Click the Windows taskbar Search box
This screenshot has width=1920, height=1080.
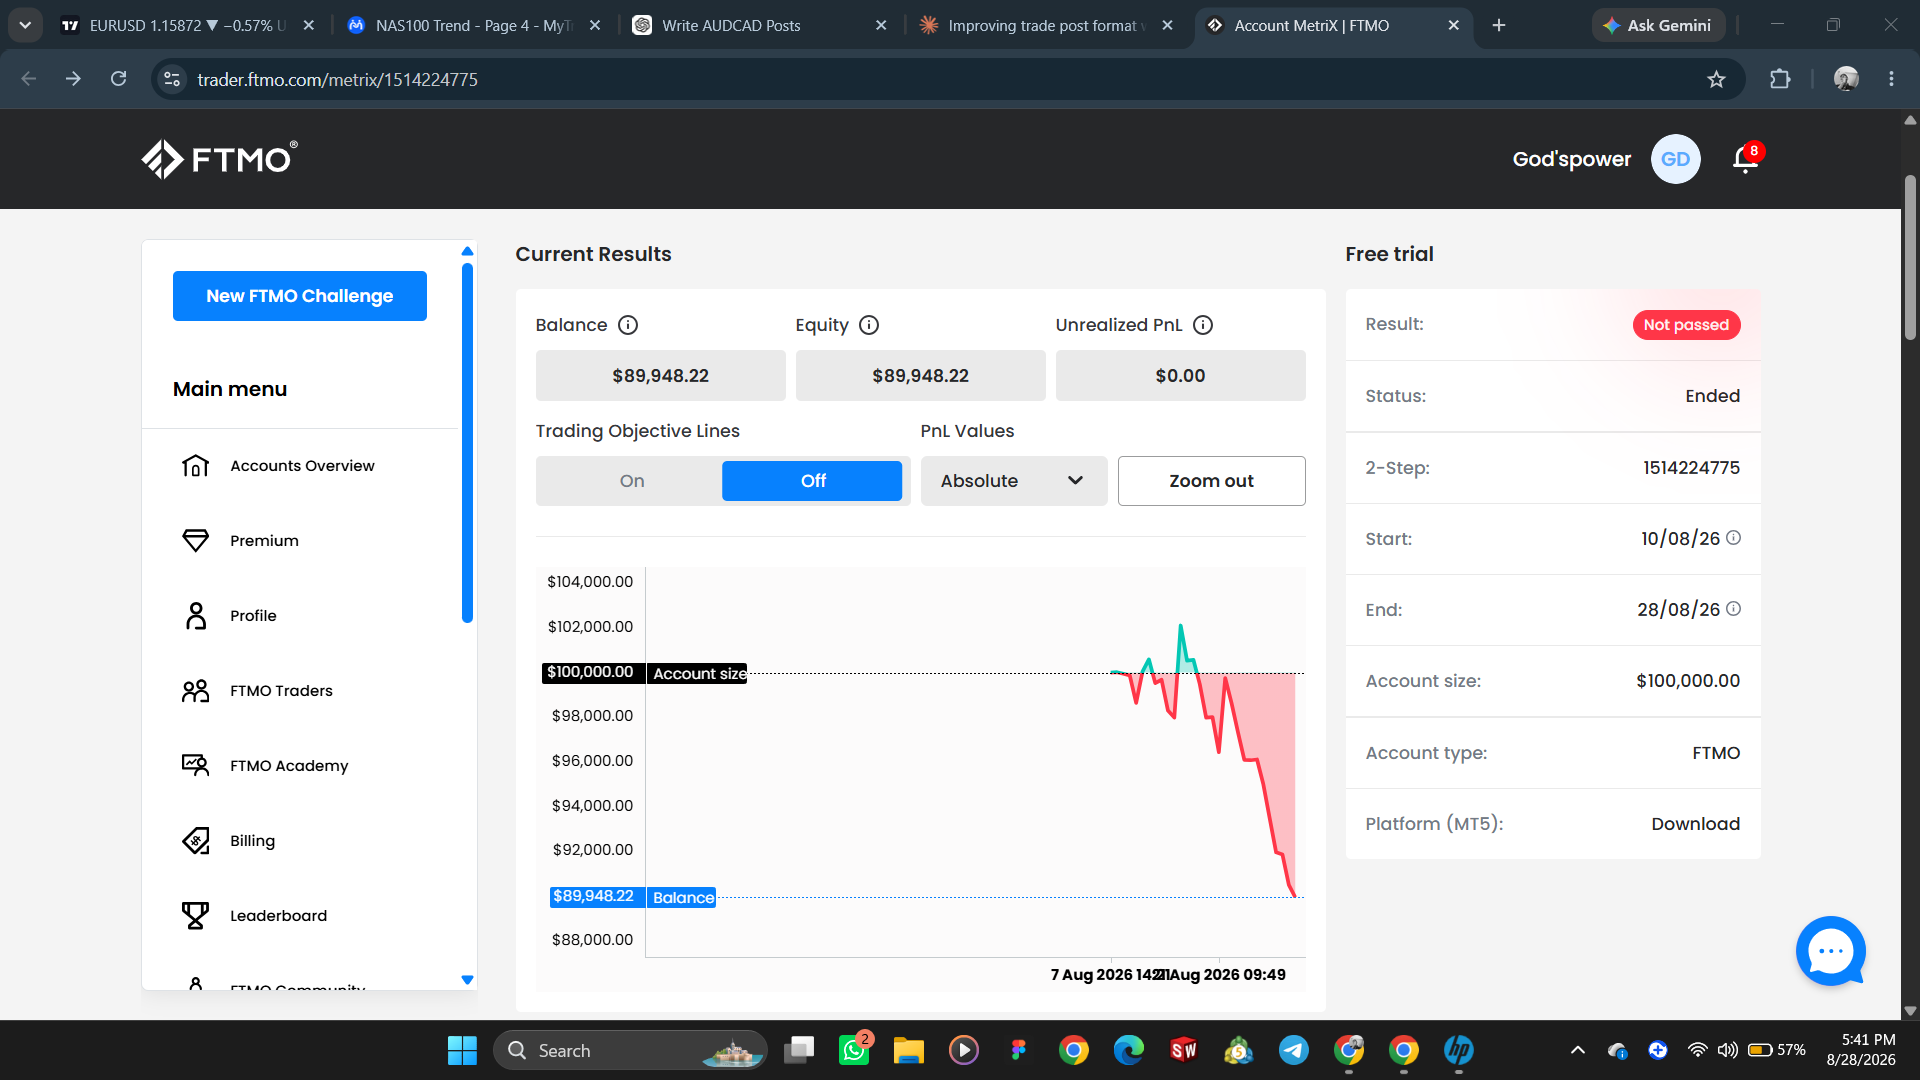pos(630,1050)
